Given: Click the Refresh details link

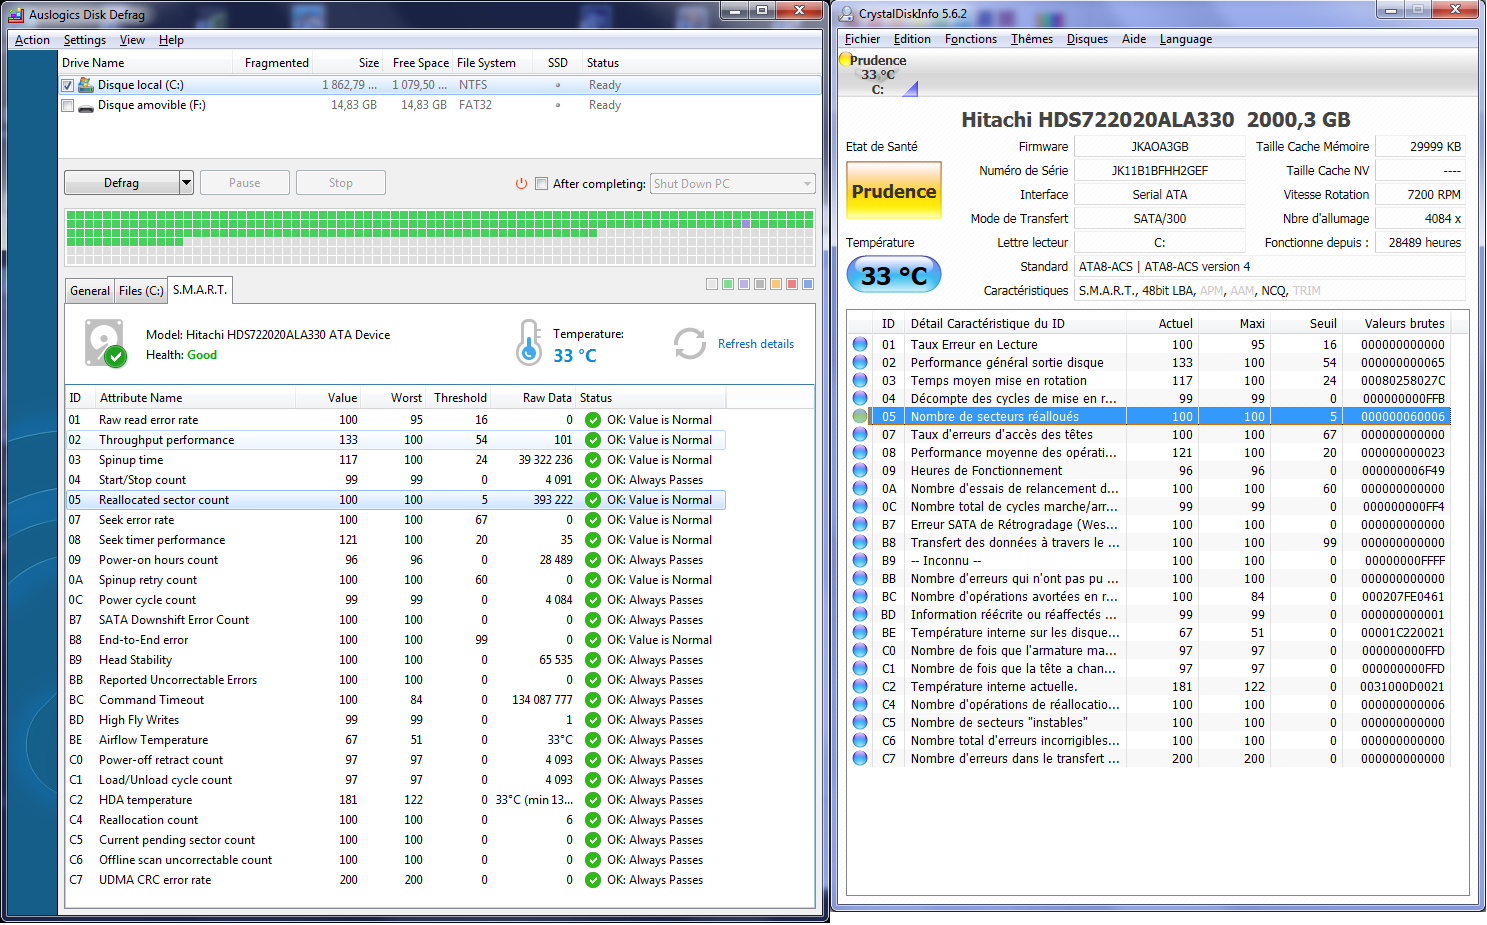Looking at the screenshot, I should [756, 344].
